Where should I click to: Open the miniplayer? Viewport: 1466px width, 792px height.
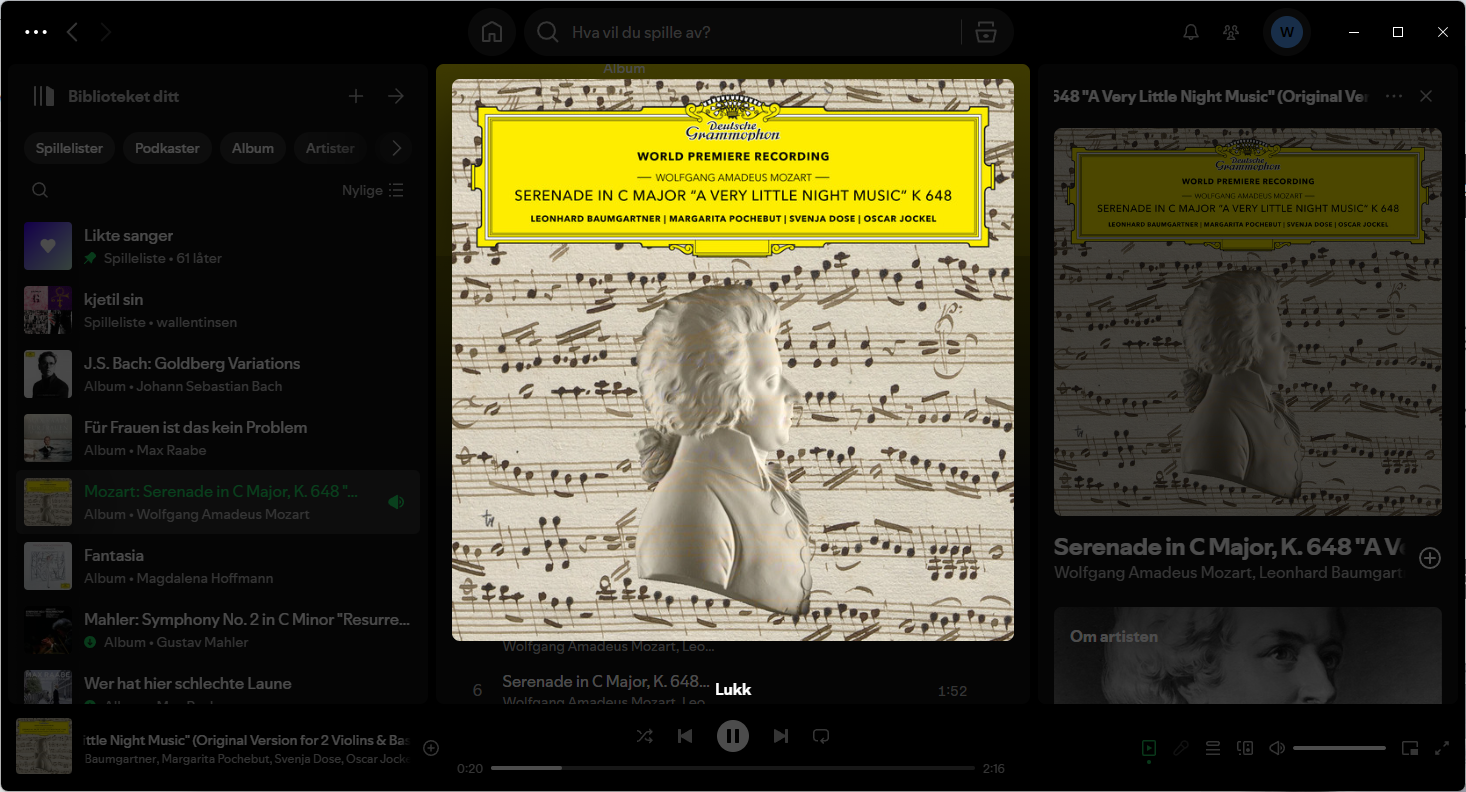pos(1410,748)
